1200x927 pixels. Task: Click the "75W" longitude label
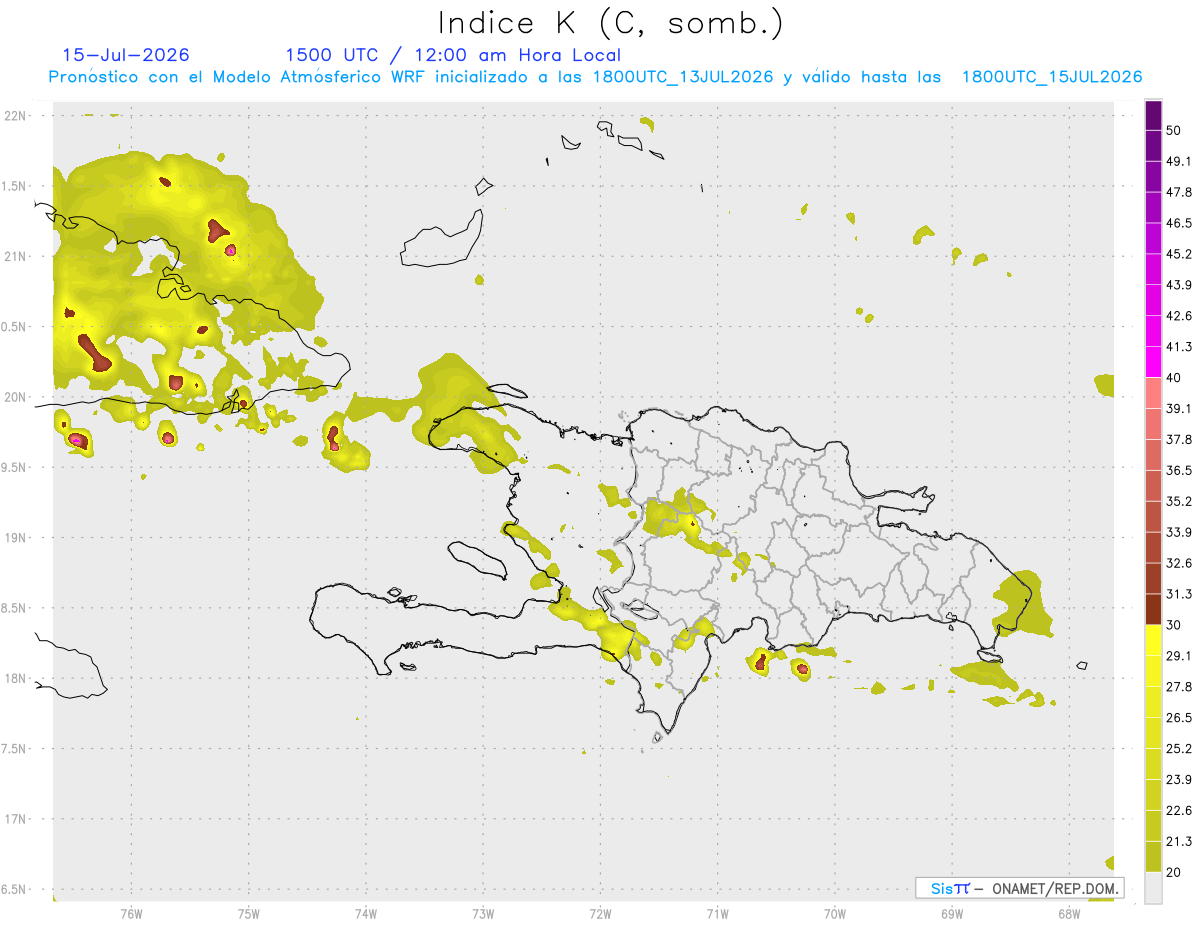[249, 913]
